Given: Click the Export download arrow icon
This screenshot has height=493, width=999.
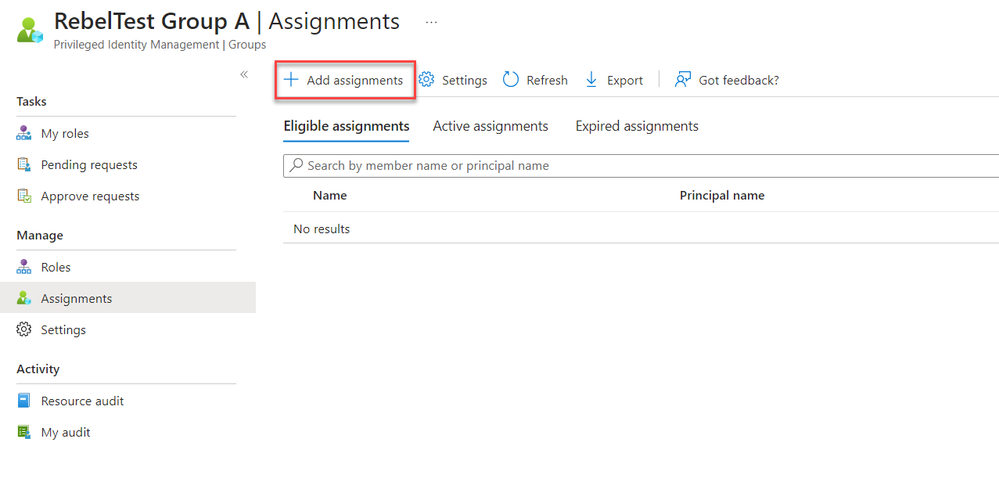Looking at the screenshot, I should click(591, 80).
